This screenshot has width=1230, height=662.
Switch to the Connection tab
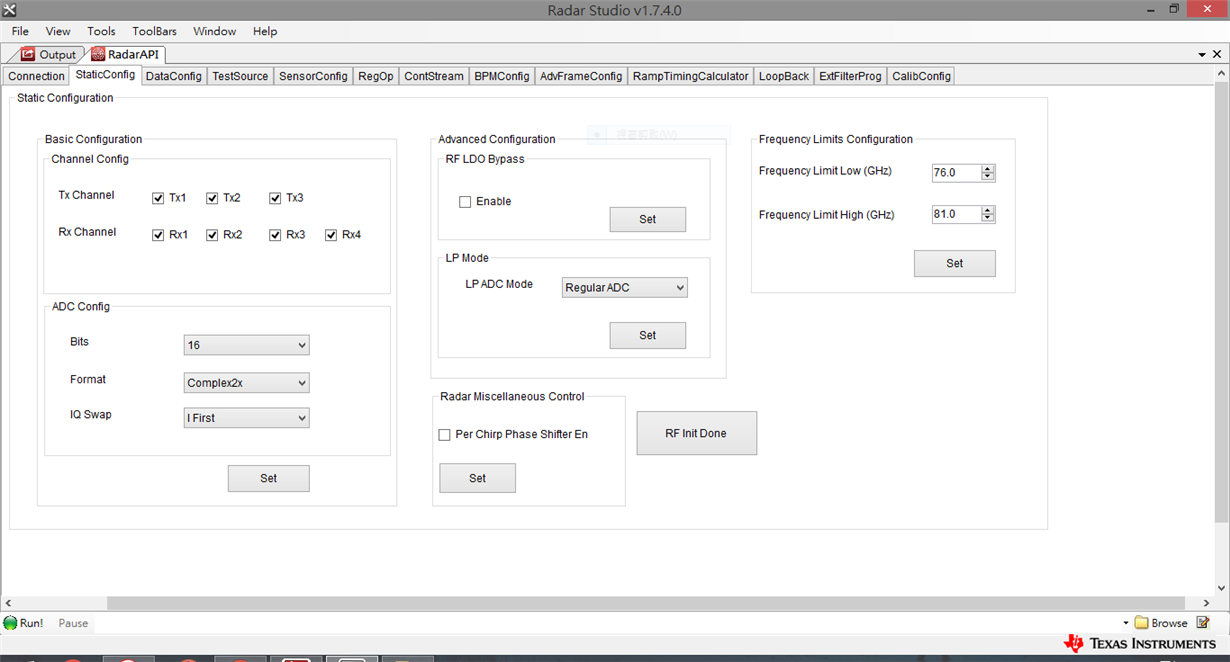tap(36, 76)
